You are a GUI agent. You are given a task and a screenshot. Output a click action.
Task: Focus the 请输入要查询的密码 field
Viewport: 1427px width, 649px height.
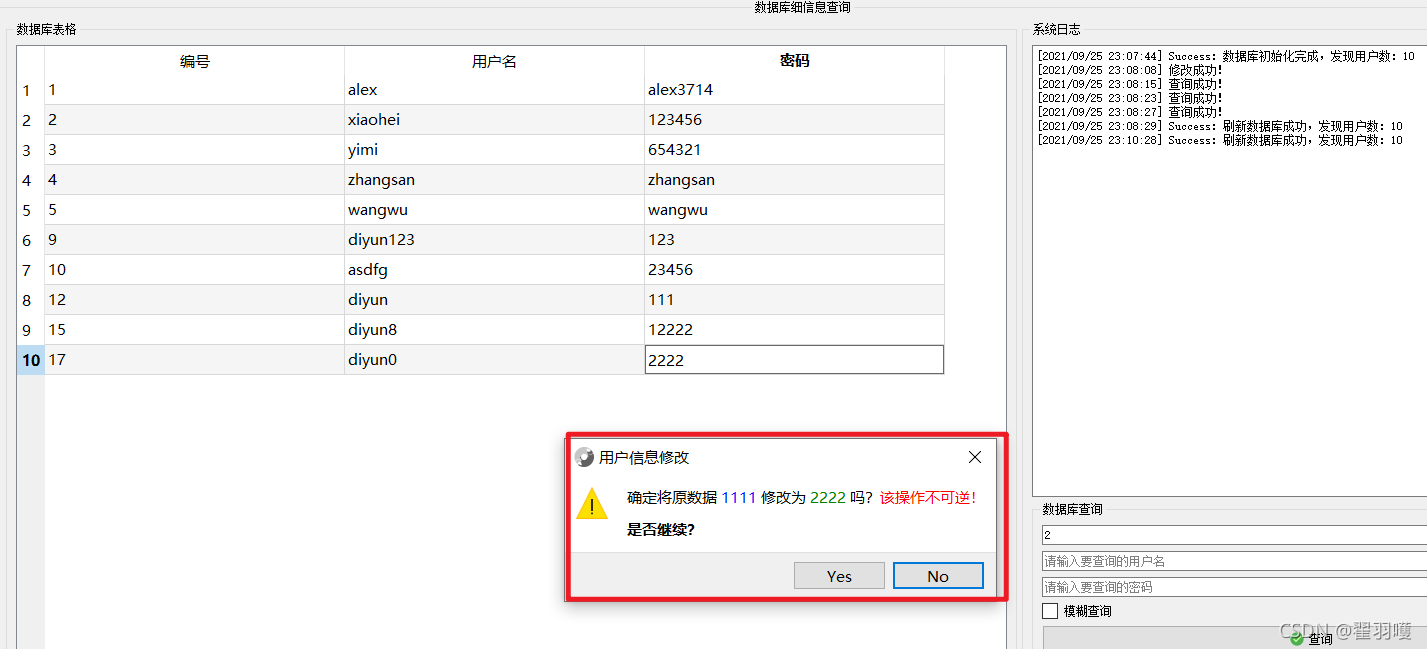1235,587
